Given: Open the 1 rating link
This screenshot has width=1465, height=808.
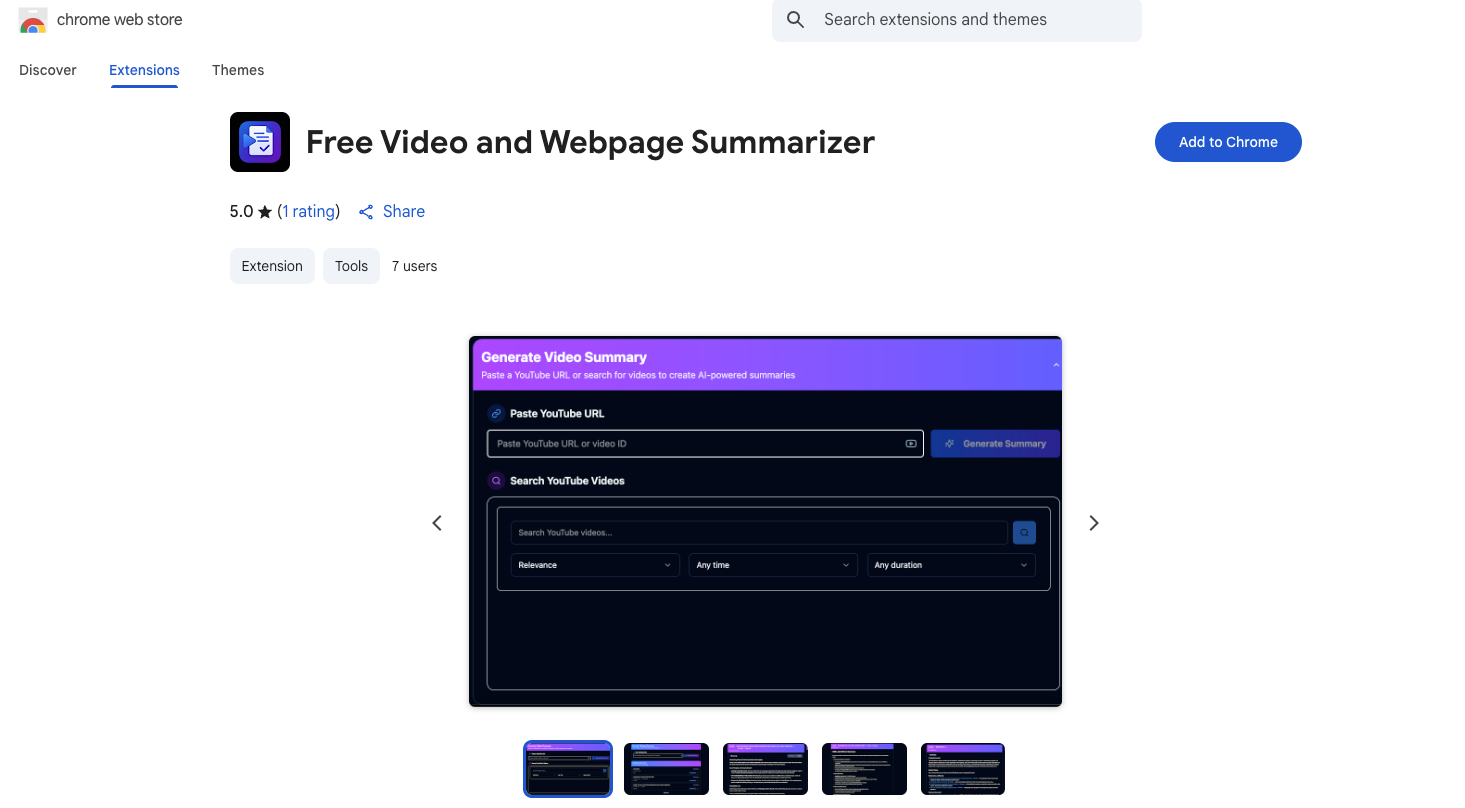Looking at the screenshot, I should (x=308, y=212).
